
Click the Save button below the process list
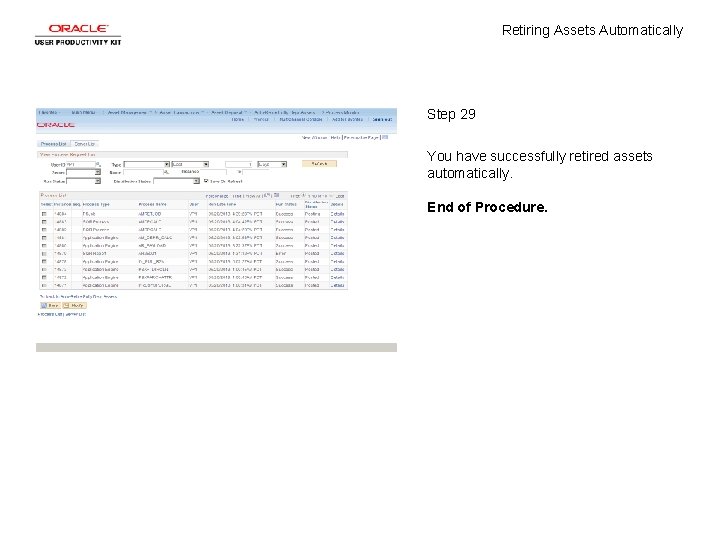point(50,305)
